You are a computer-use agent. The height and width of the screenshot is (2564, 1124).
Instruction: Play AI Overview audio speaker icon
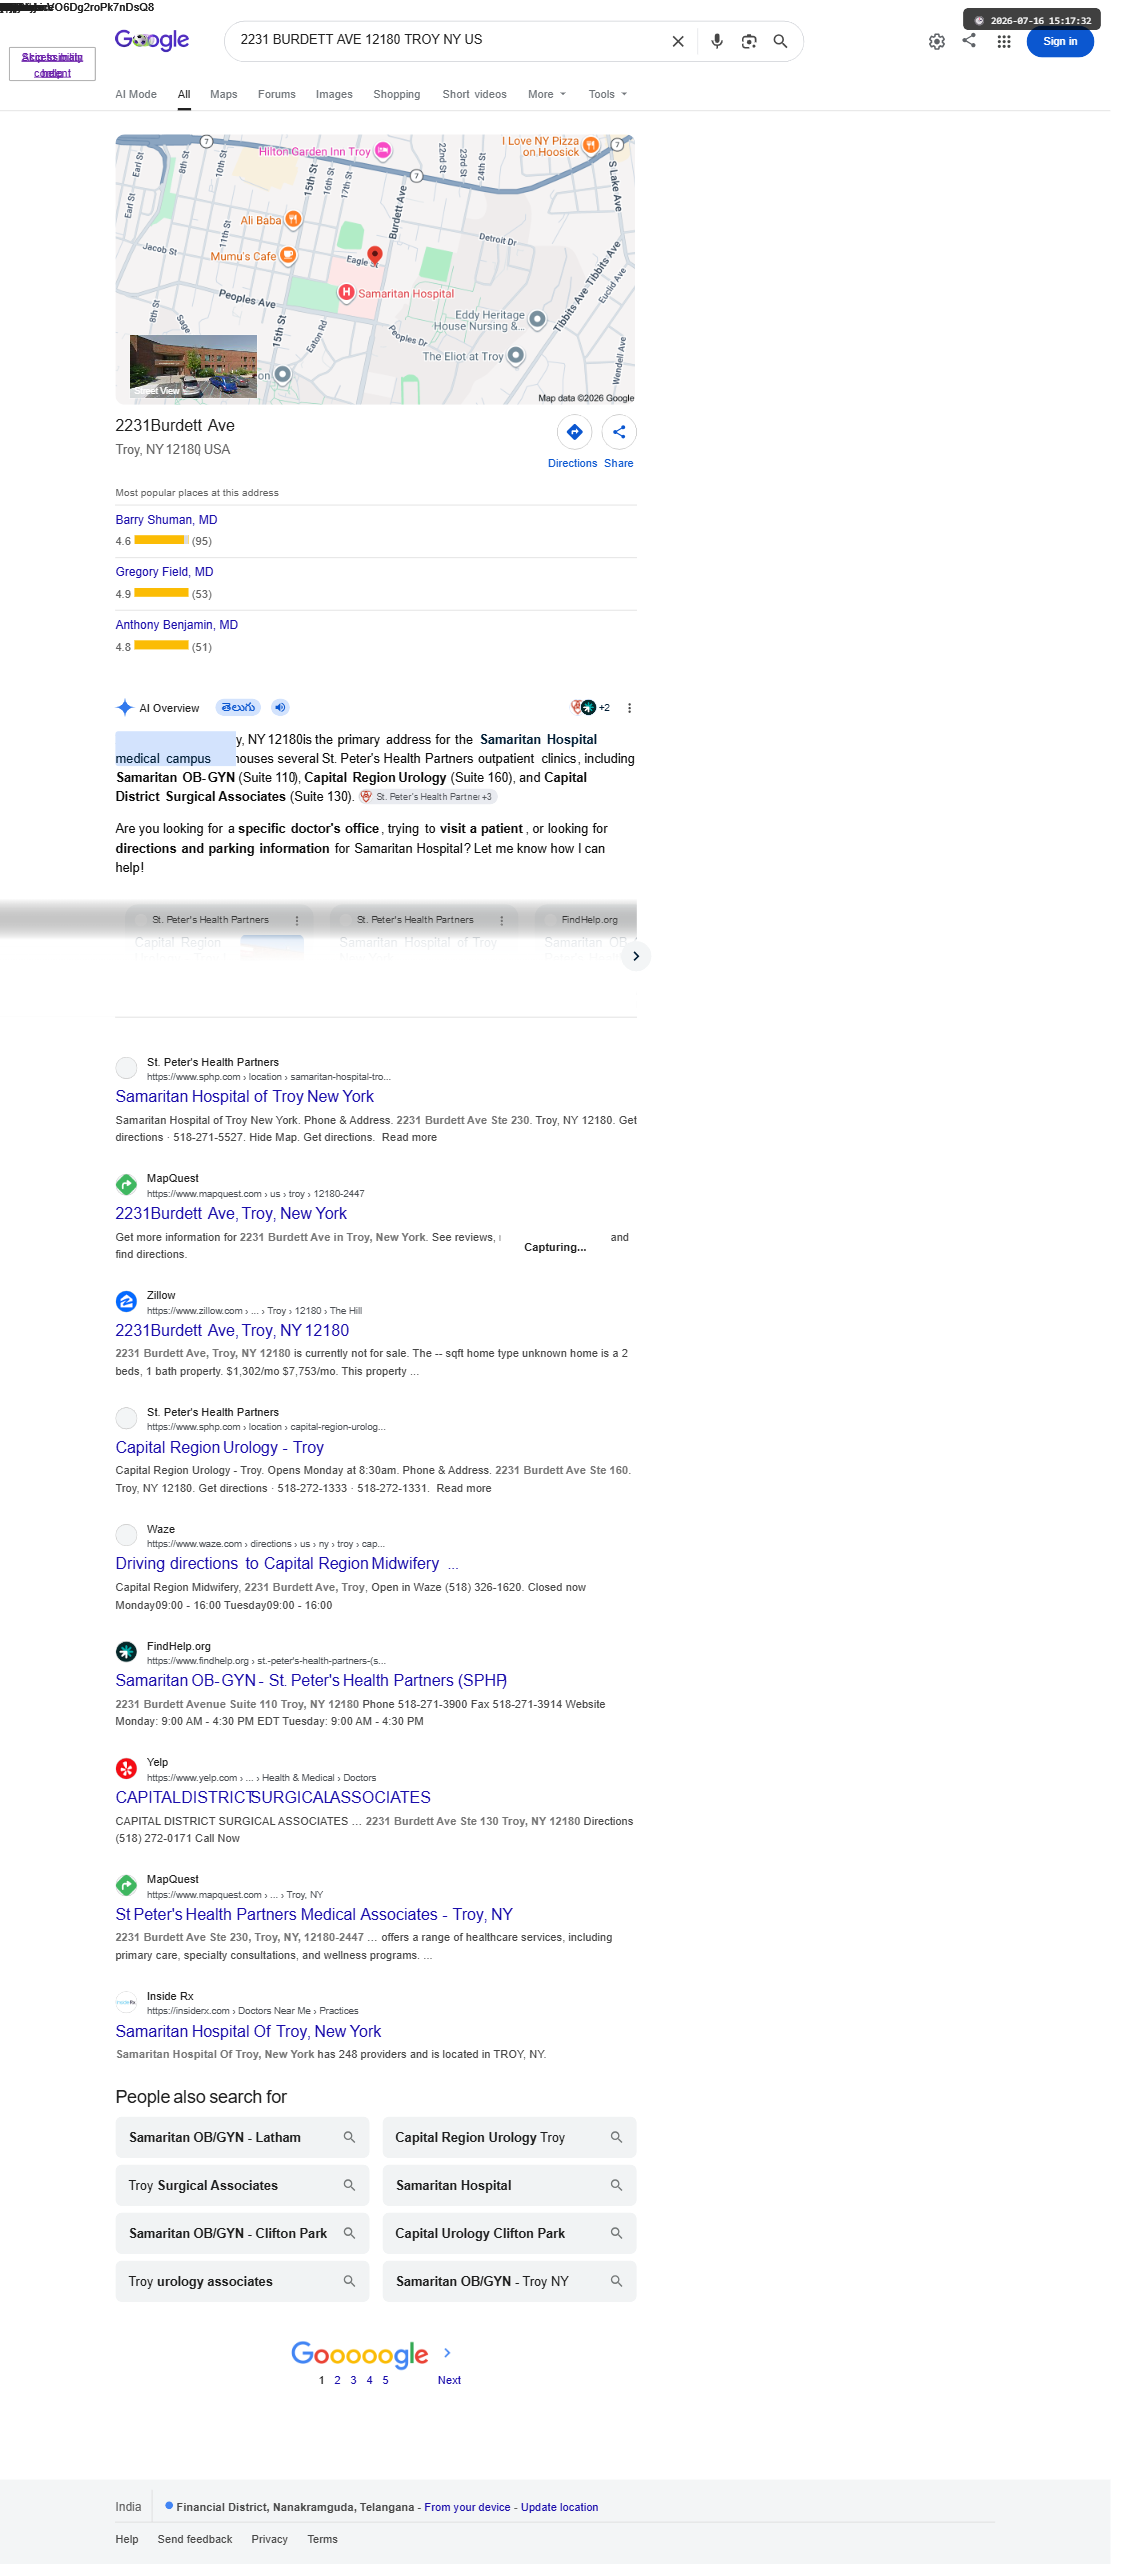[x=281, y=707]
